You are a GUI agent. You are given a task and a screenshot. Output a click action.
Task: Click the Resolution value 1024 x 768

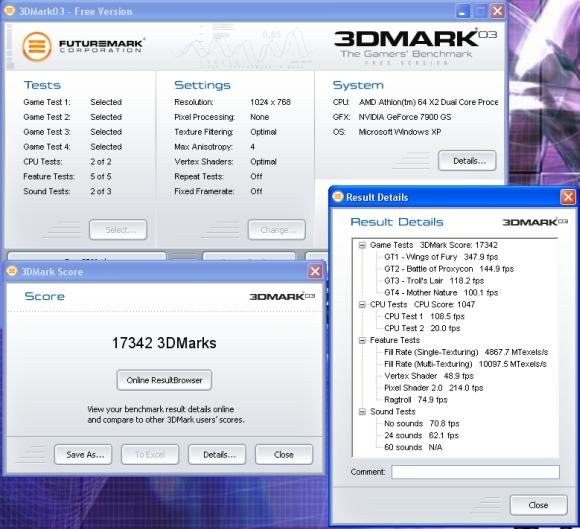(270, 102)
